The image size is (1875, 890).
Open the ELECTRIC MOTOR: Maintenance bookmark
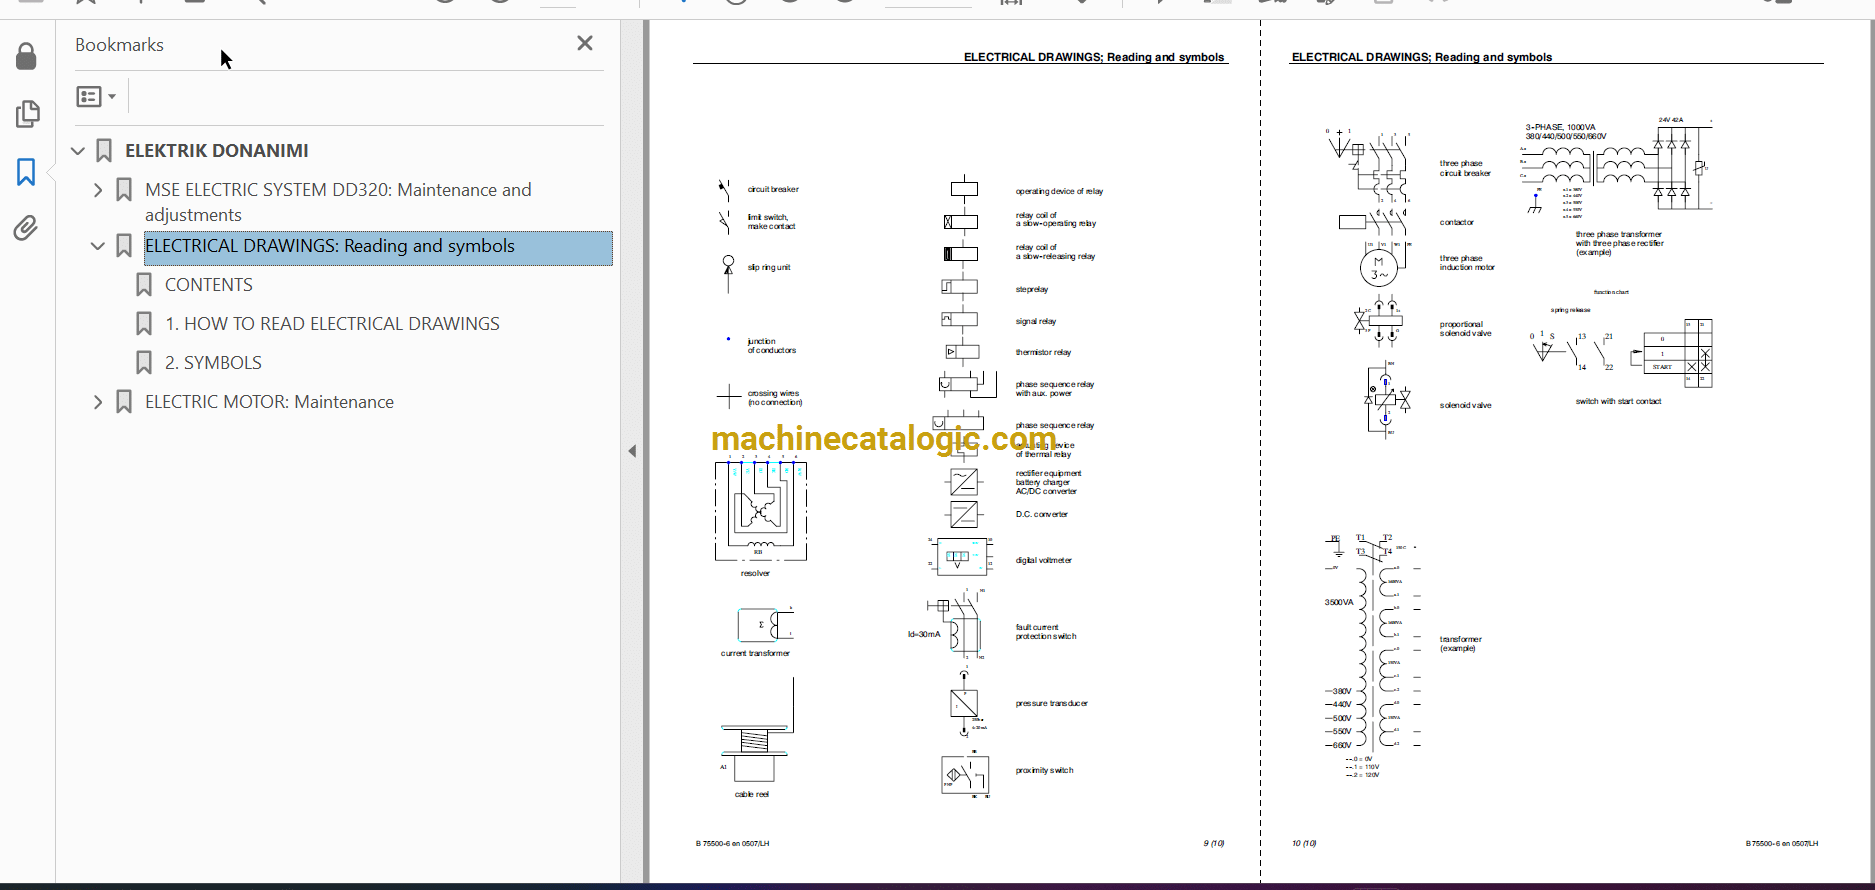click(269, 402)
